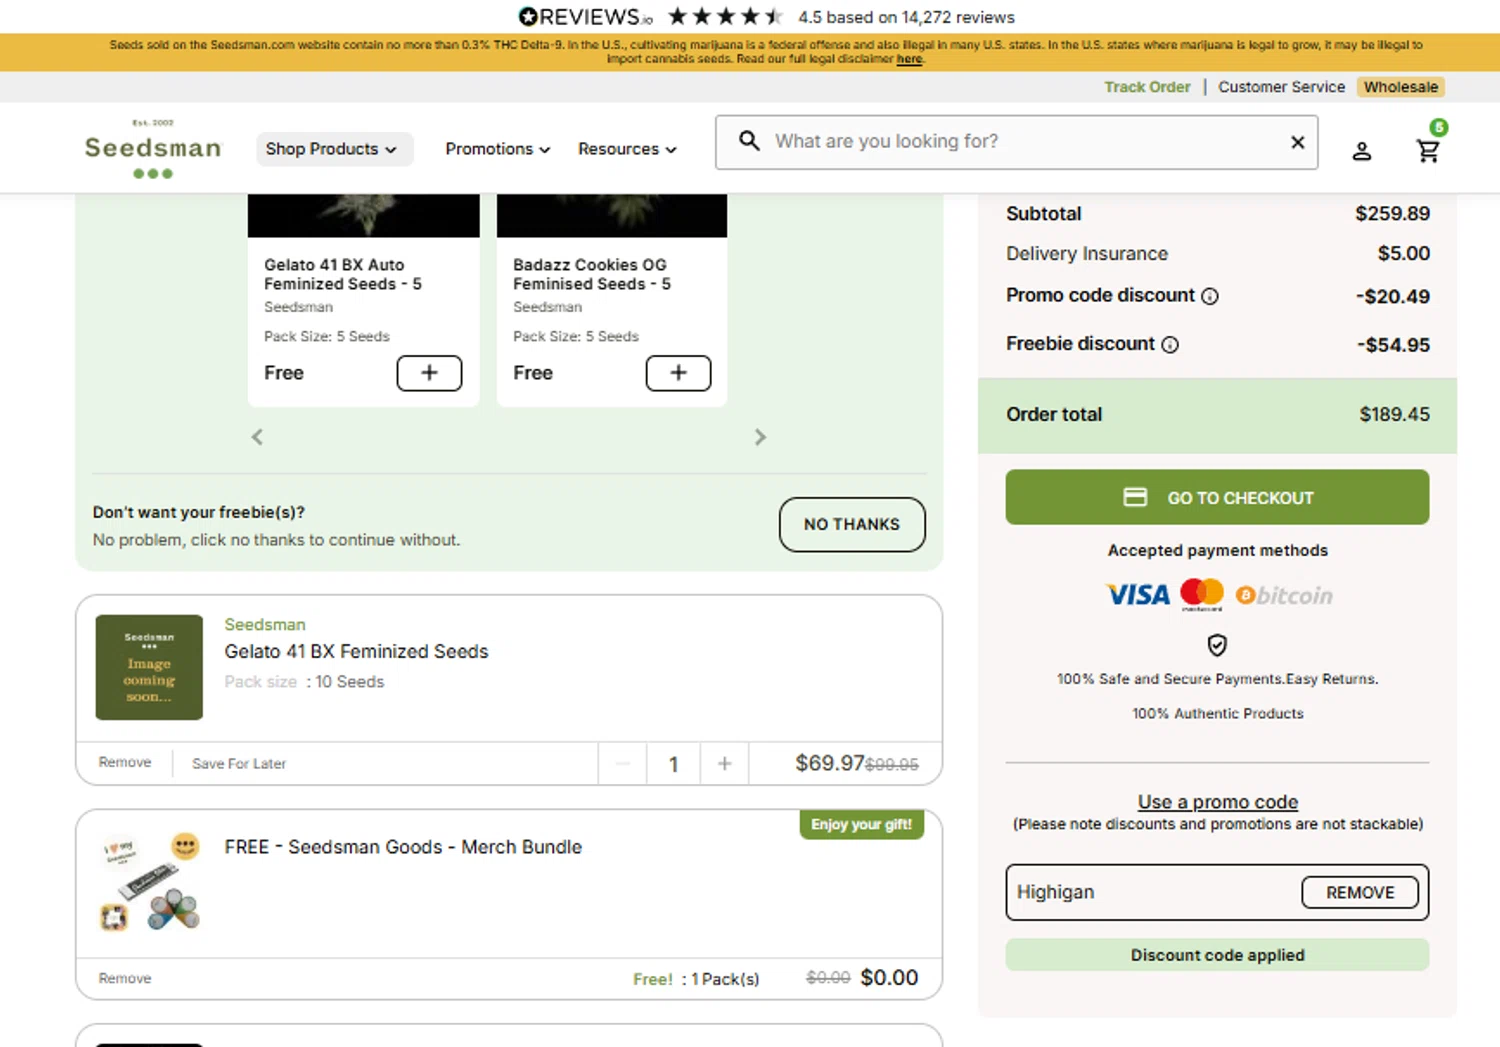Open the user account icon
Screen dimensions: 1500x1047
tap(1362, 151)
